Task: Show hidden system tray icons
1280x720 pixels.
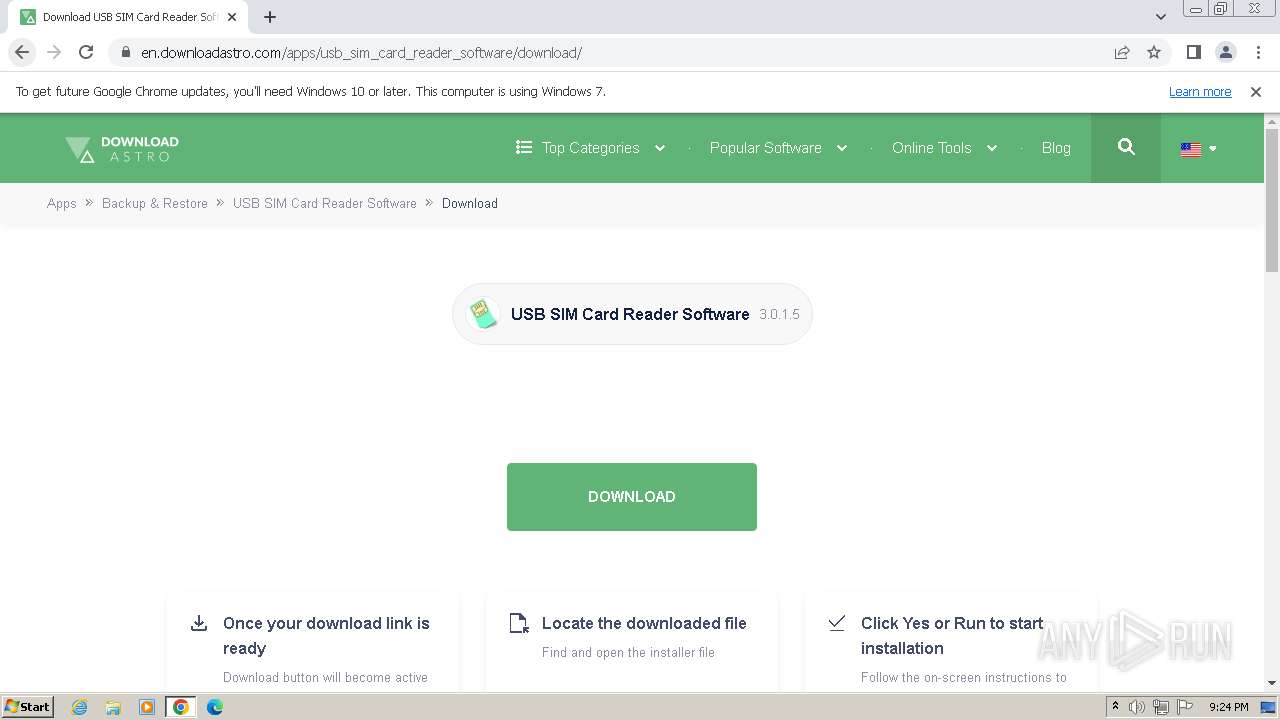Action: (1115, 707)
